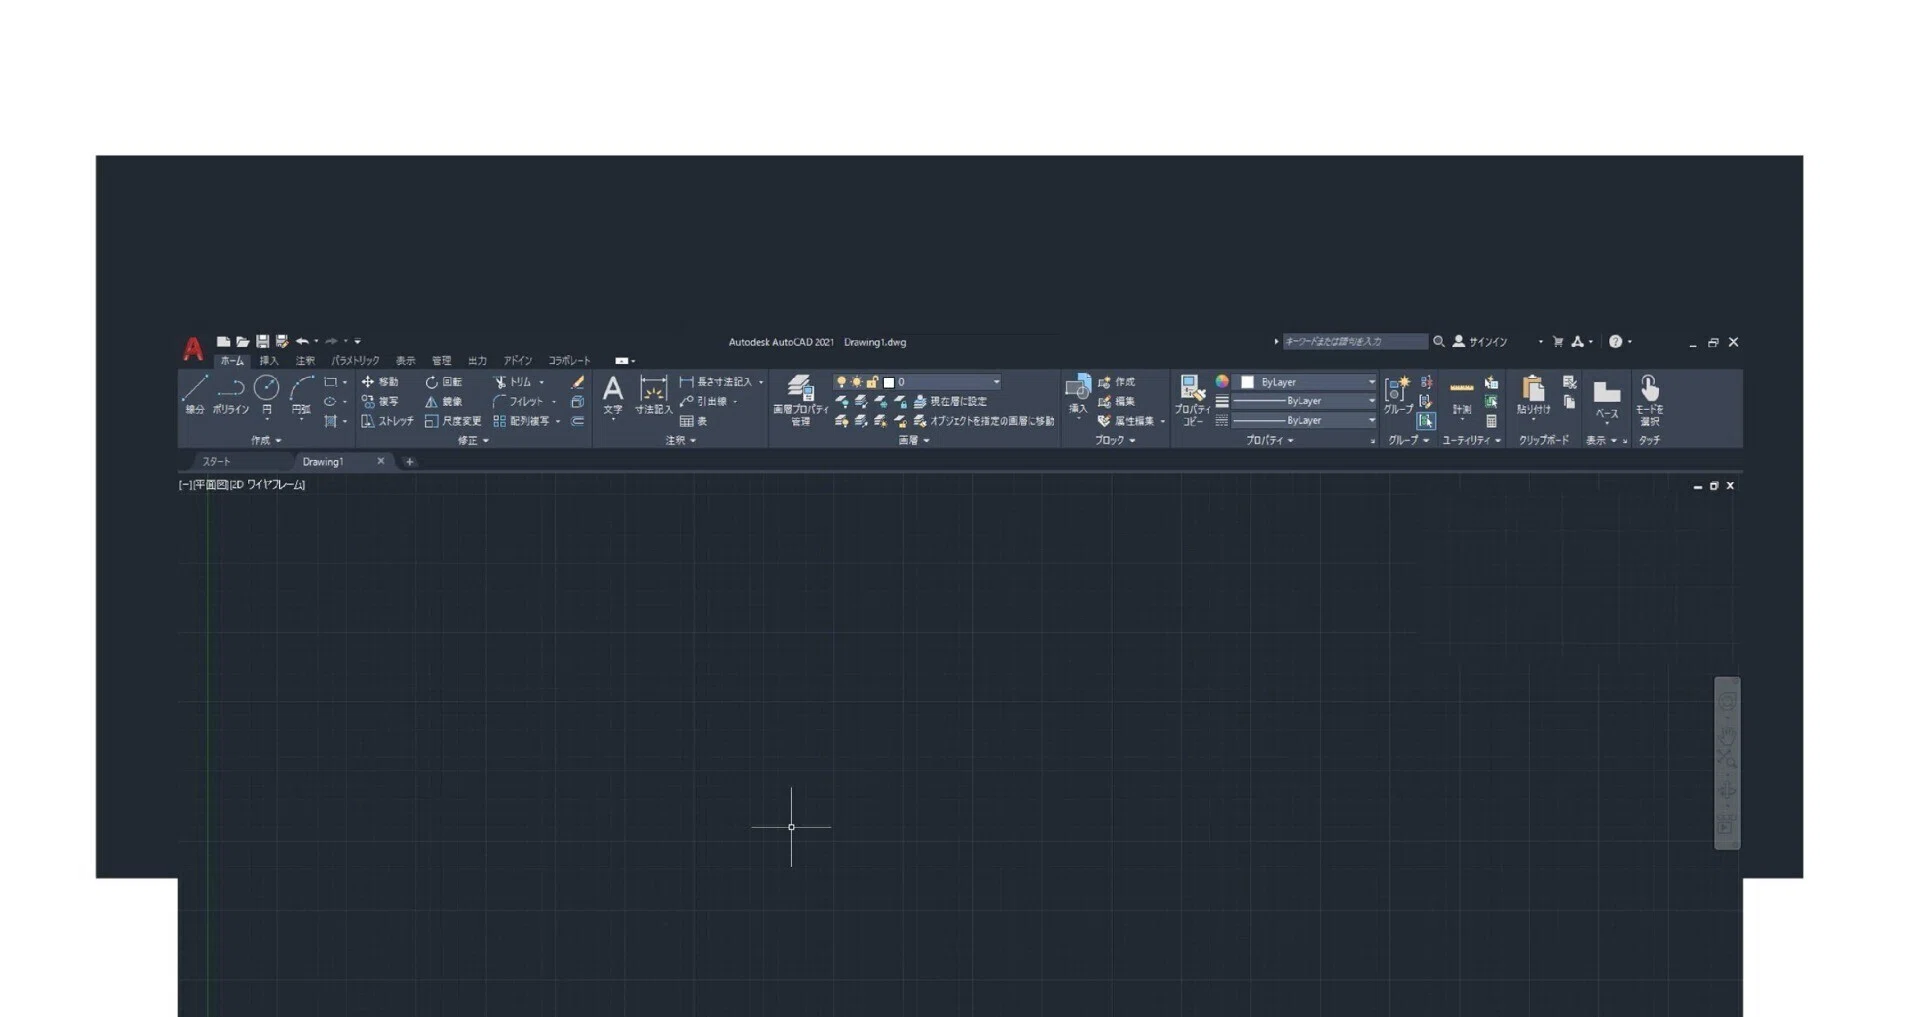This screenshot has height=1017, width=1920.
Task: Click the トリム trim button
Action: (514, 382)
